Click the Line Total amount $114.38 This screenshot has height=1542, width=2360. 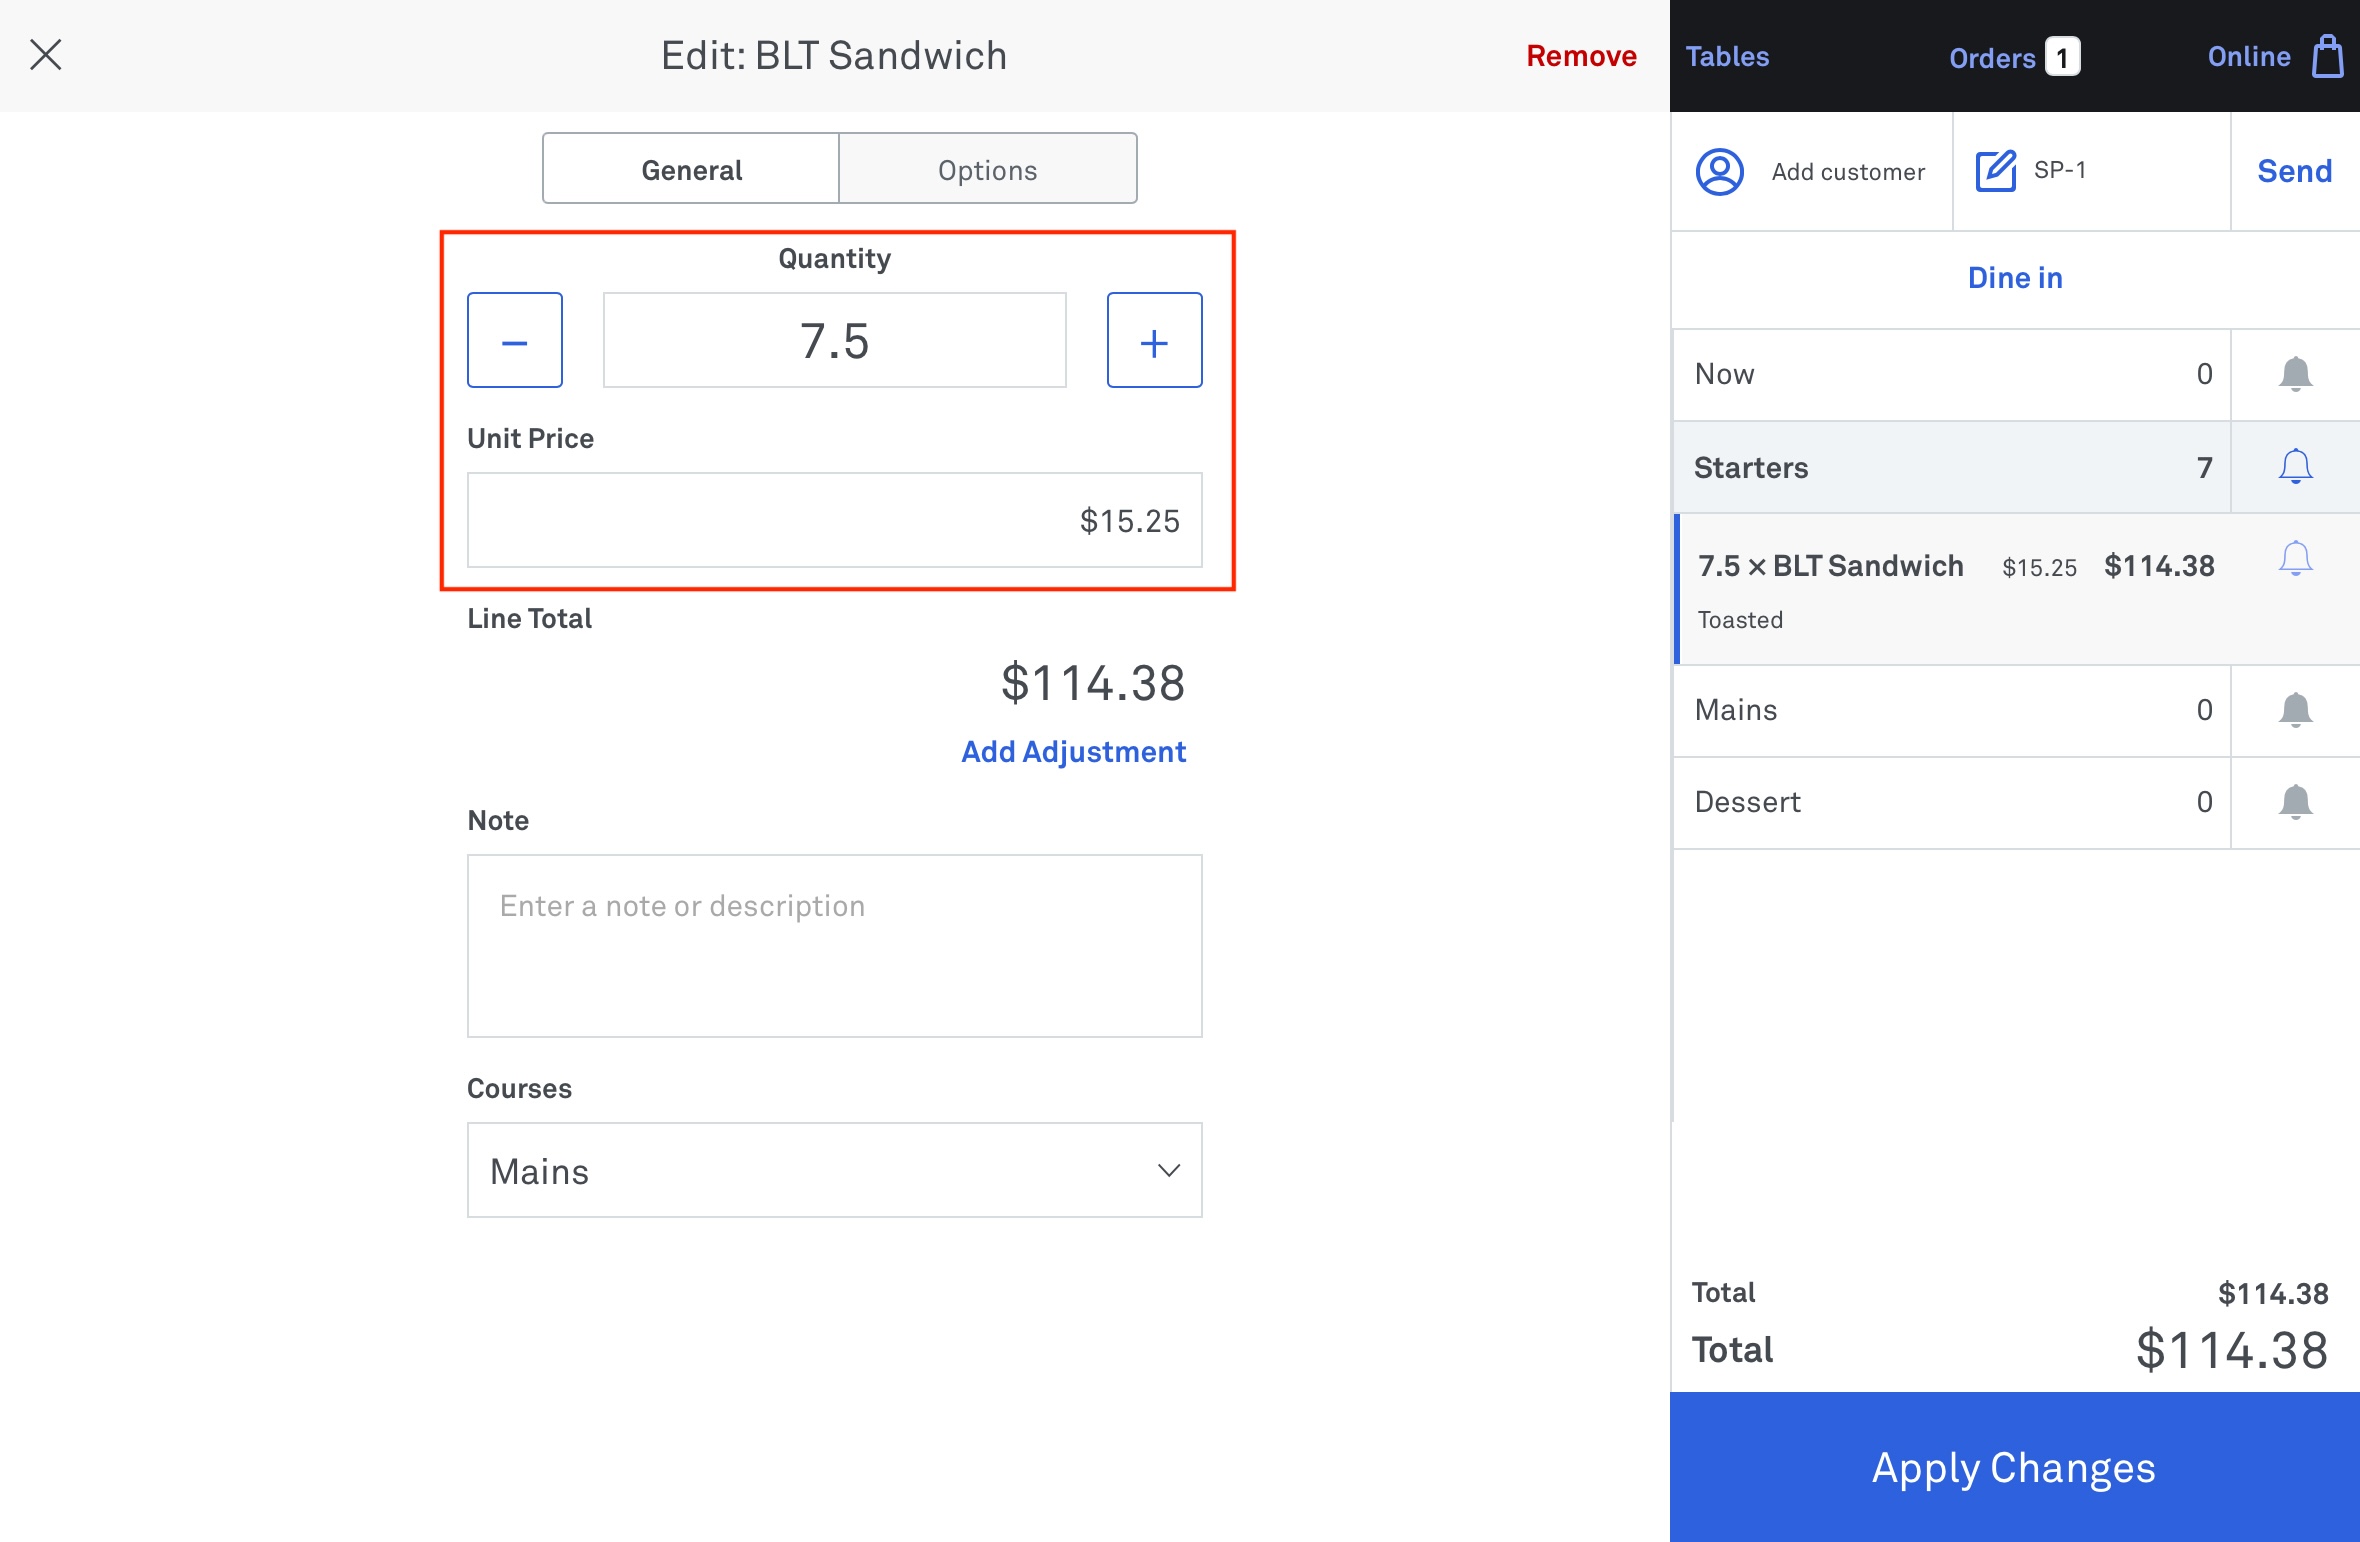pos(1093,683)
